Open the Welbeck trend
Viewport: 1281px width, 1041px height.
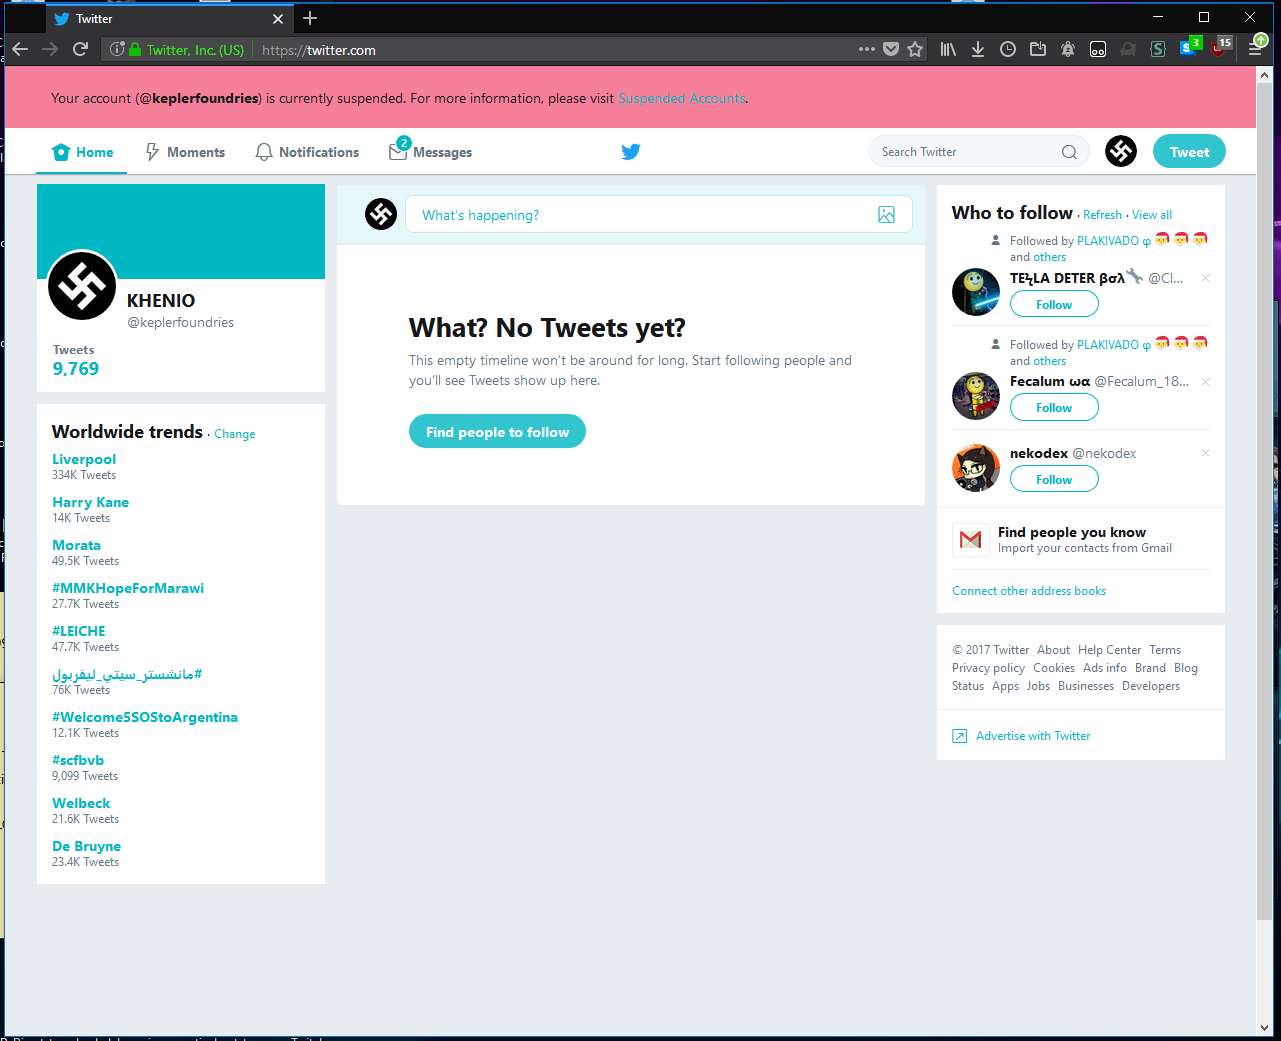81,803
